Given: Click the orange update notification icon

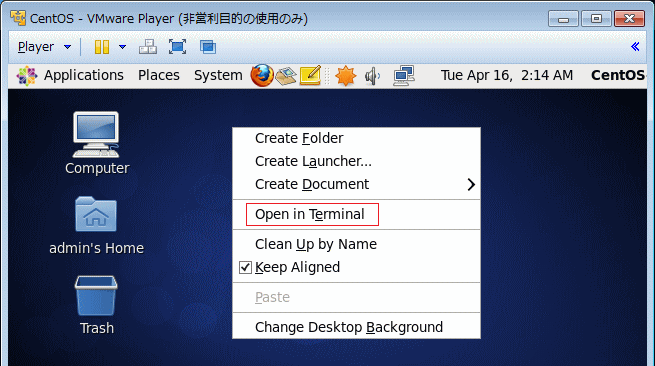Looking at the screenshot, I should [346, 76].
